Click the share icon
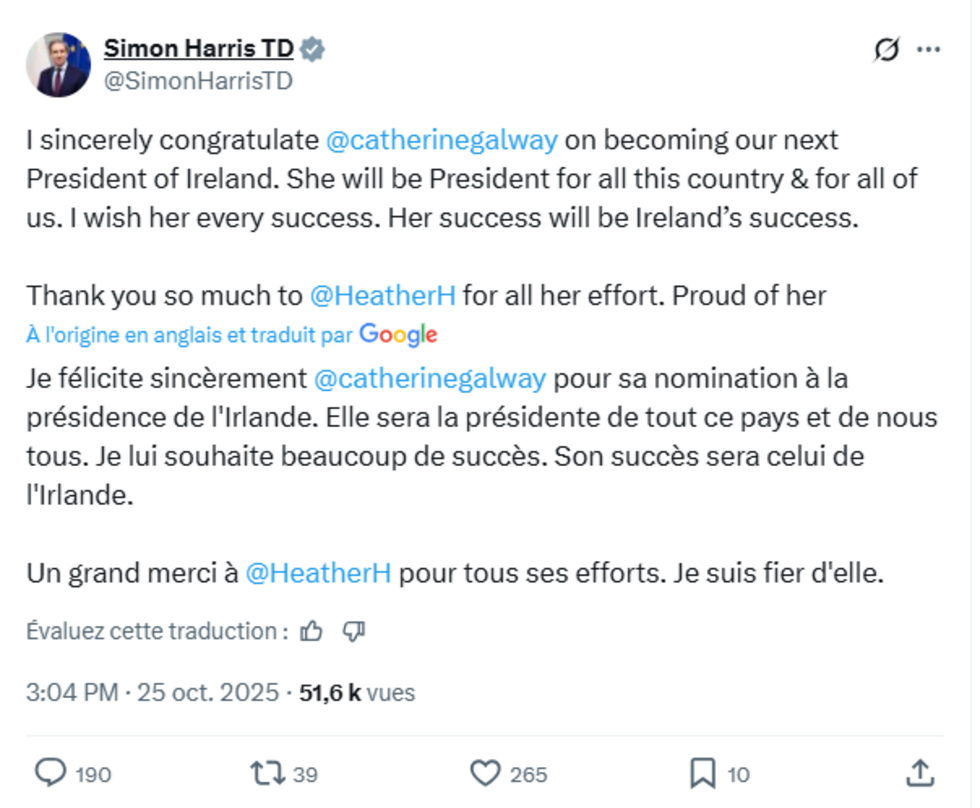 (x=919, y=773)
